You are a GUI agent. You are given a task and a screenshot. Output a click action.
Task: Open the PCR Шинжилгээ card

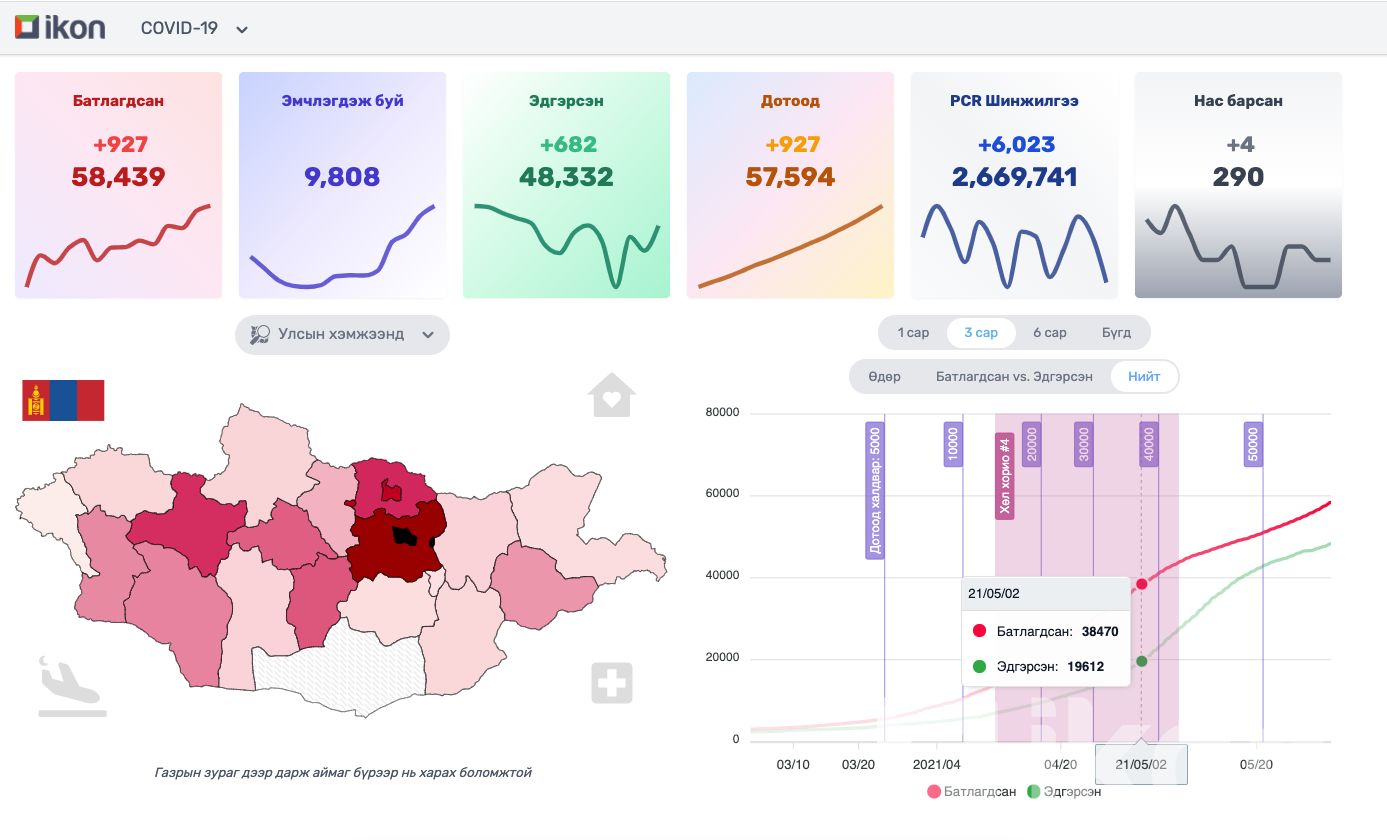1014,185
